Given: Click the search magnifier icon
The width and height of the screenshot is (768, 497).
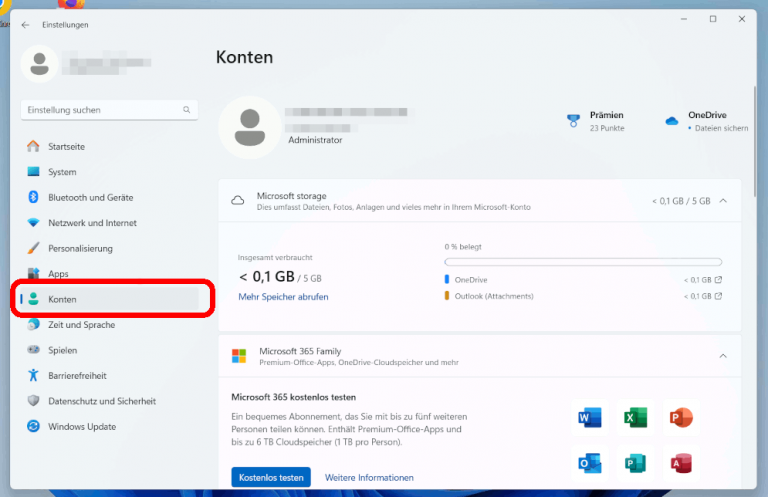Looking at the screenshot, I should (x=187, y=110).
